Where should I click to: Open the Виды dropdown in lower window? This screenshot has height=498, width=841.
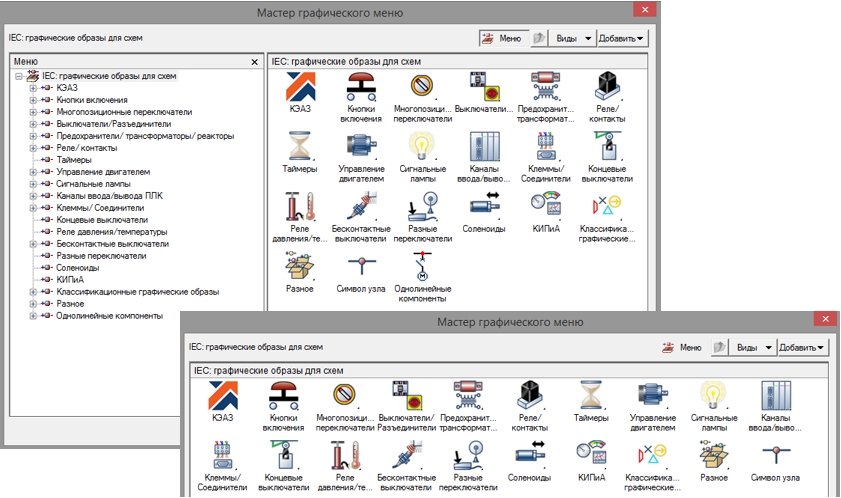(754, 347)
